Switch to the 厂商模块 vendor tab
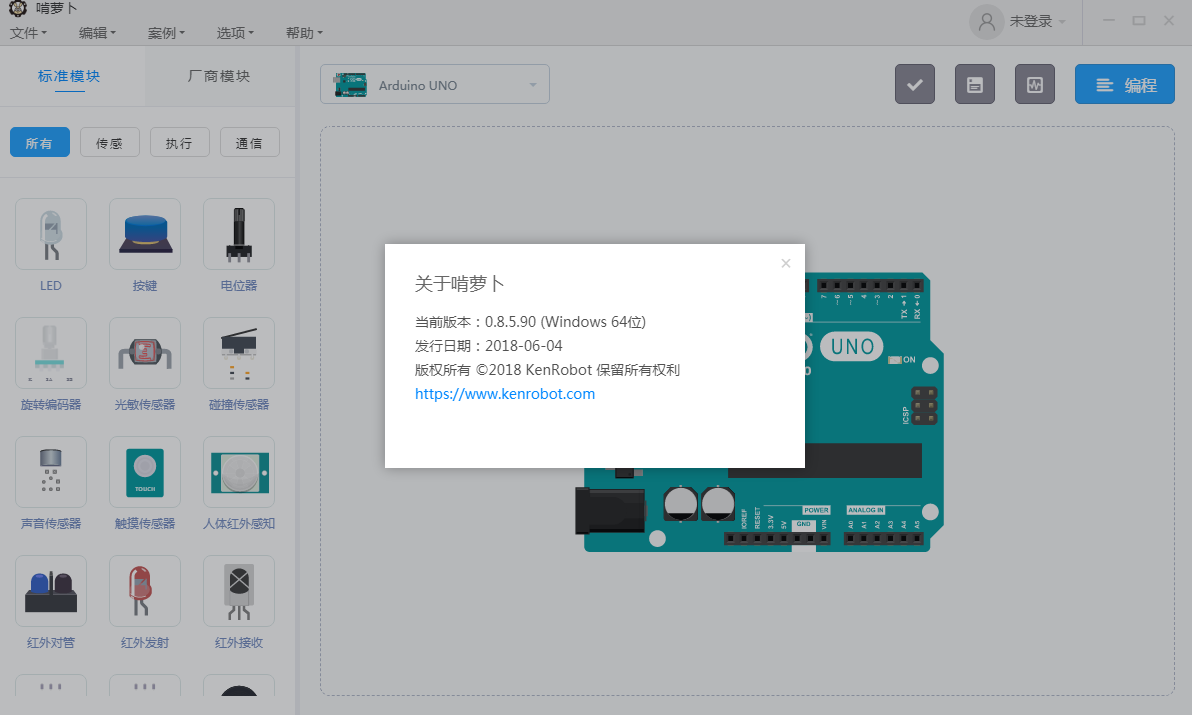This screenshot has width=1192, height=715. [x=219, y=76]
